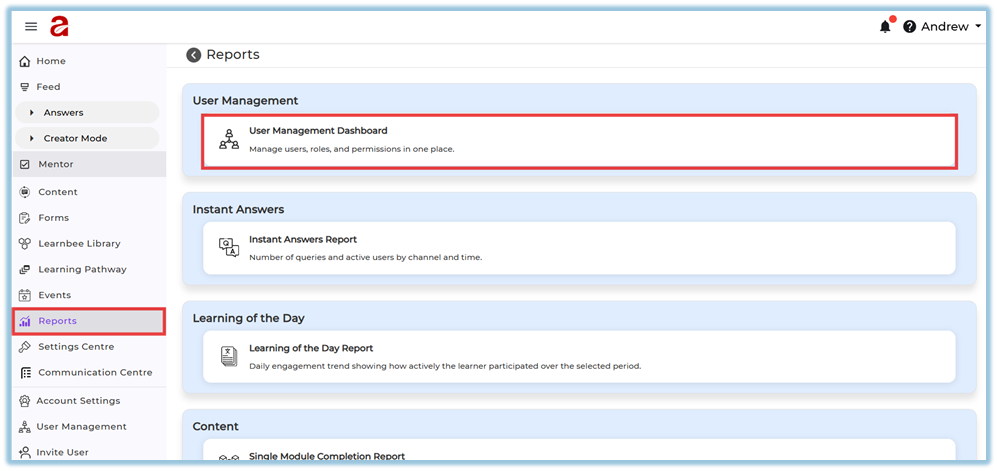This screenshot has height=471, width=997.
Task: Go to Home in the sidebar
Action: (50, 61)
